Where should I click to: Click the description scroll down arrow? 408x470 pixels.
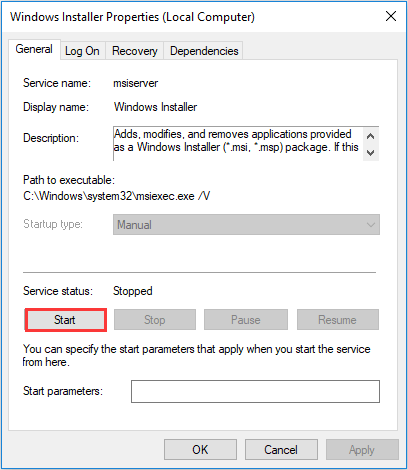click(x=370, y=152)
